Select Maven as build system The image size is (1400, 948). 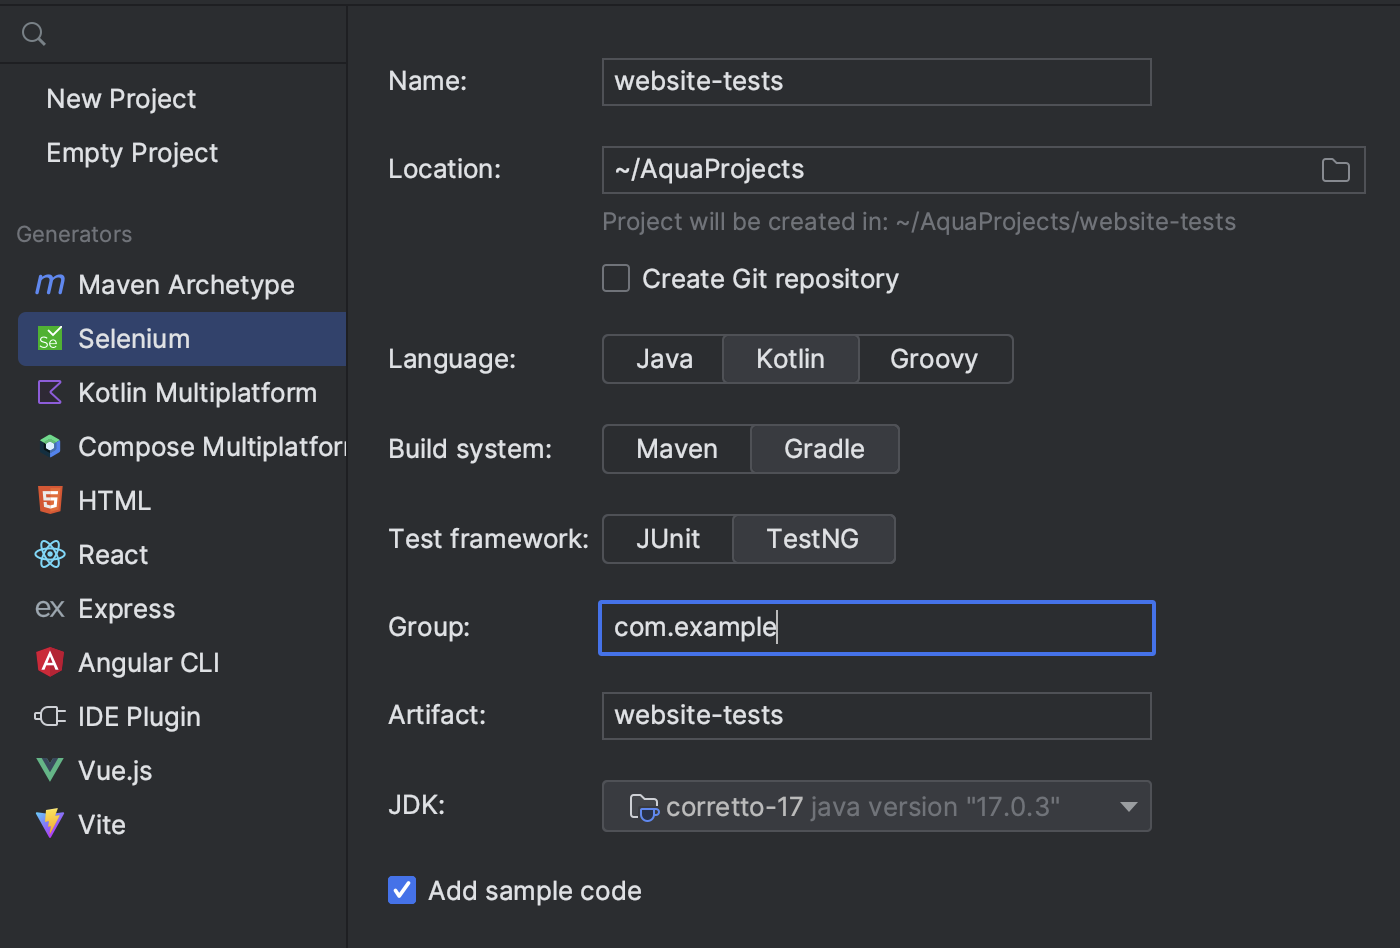click(677, 449)
